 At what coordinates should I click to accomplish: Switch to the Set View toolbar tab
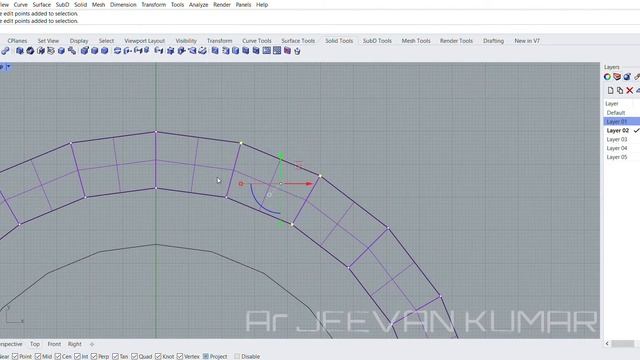pyautogui.click(x=48, y=41)
